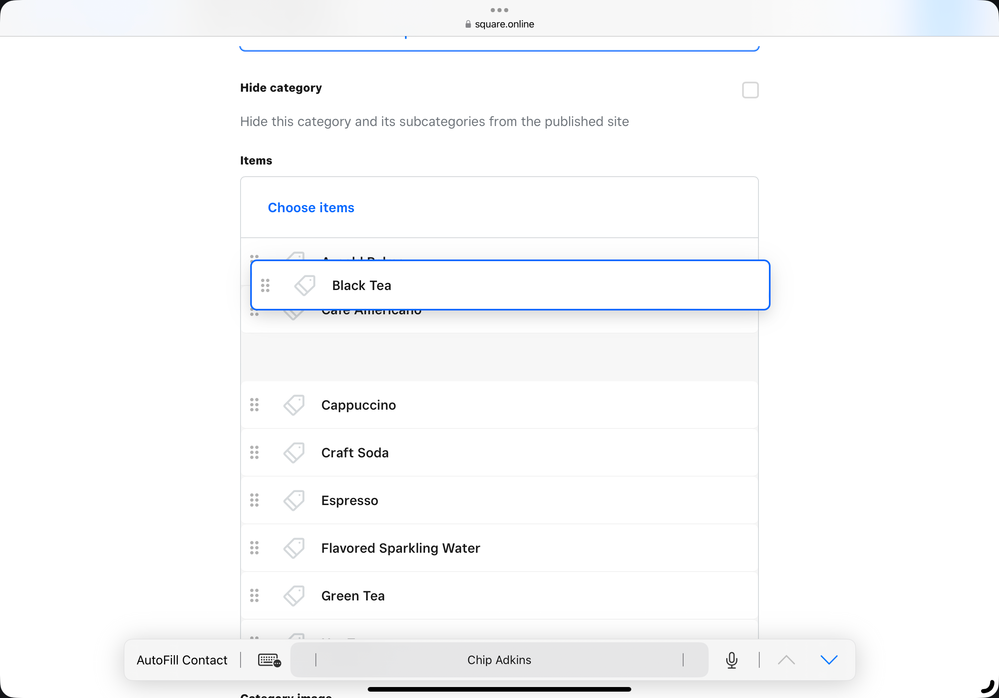Jump to next field with down chevron
The height and width of the screenshot is (698, 999).
coord(828,660)
